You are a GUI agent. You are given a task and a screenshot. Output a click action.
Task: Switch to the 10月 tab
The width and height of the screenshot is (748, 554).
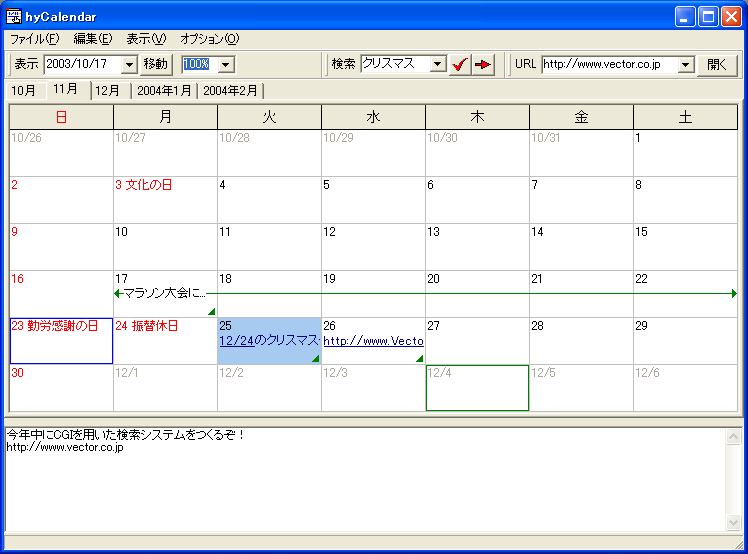24,91
